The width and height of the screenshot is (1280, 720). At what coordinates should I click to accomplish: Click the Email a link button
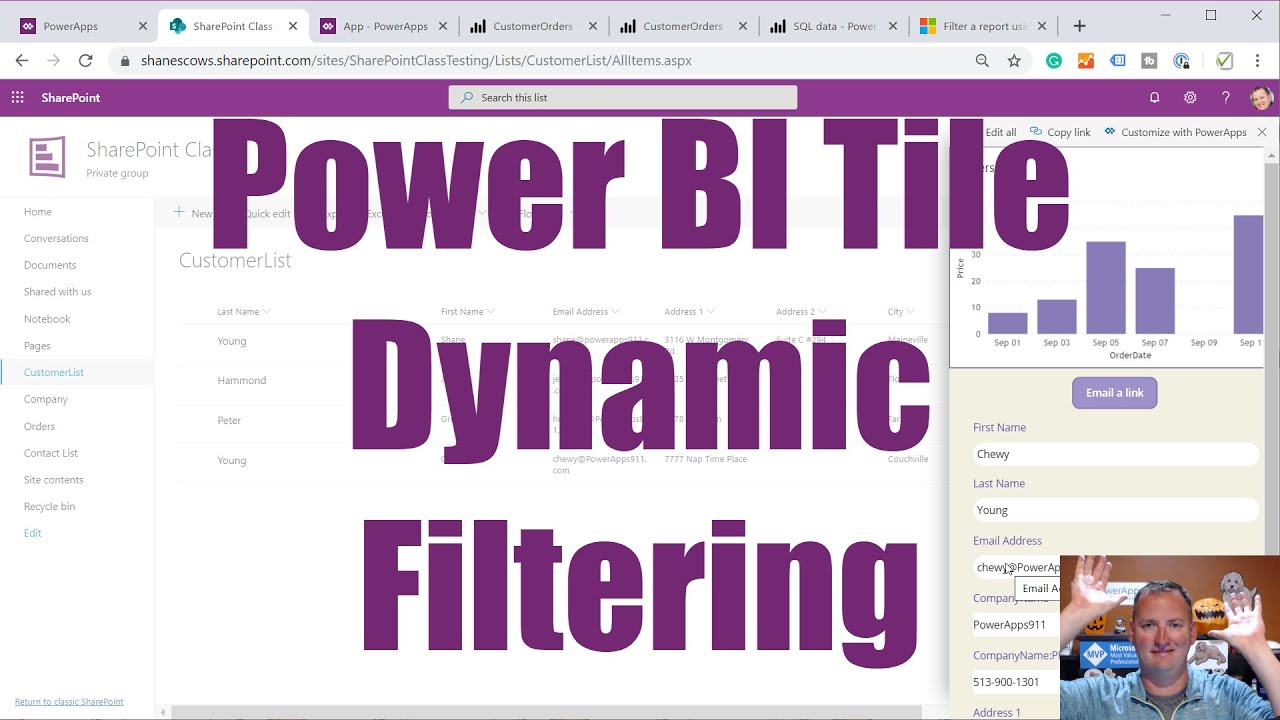(1115, 393)
